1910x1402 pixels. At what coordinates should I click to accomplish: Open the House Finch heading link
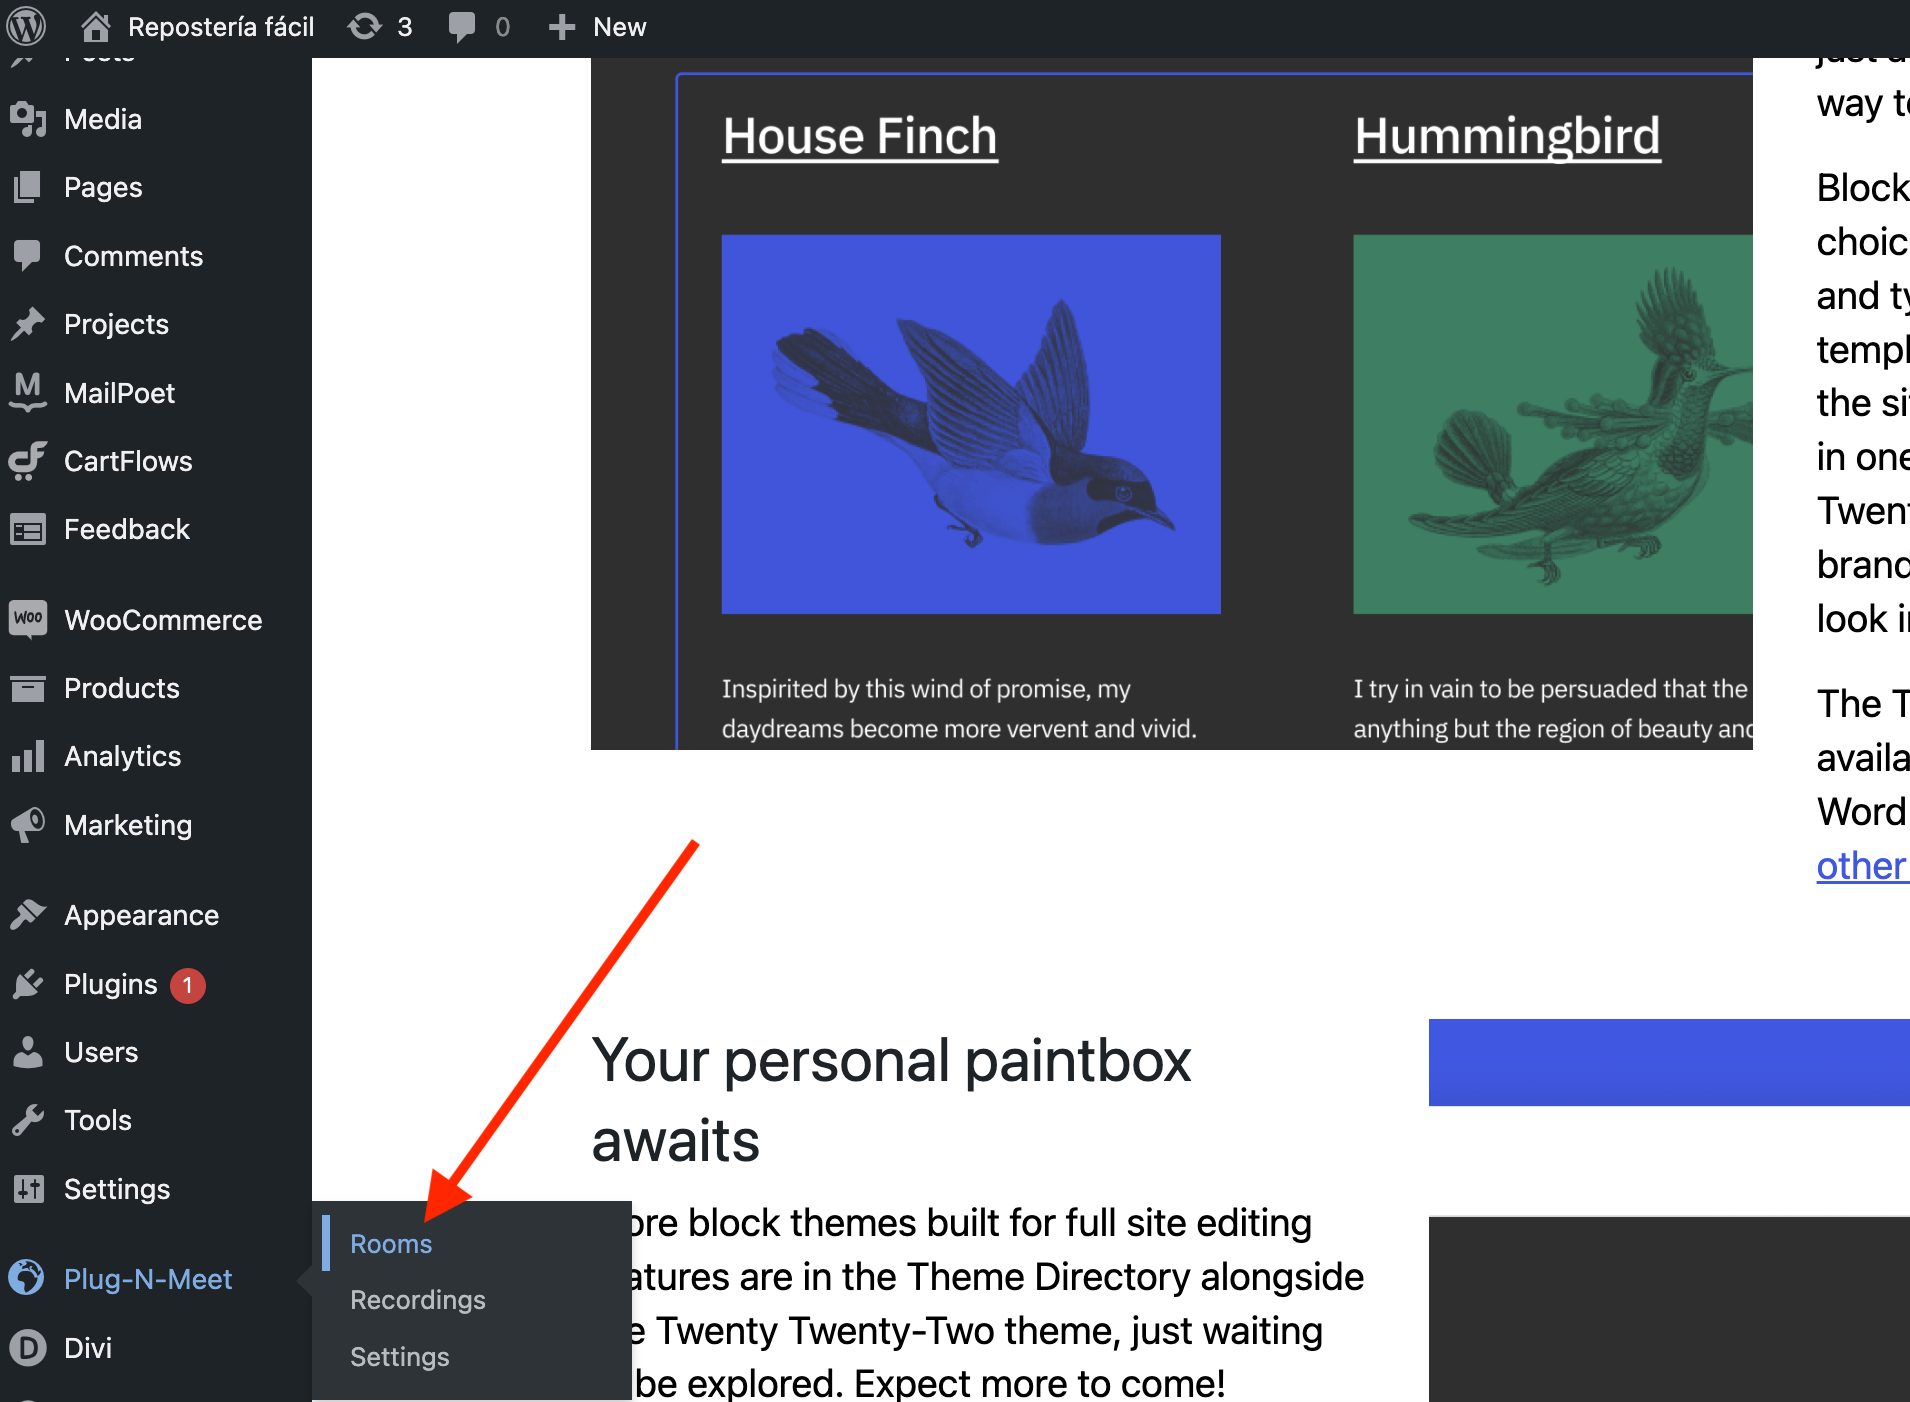[x=860, y=137]
